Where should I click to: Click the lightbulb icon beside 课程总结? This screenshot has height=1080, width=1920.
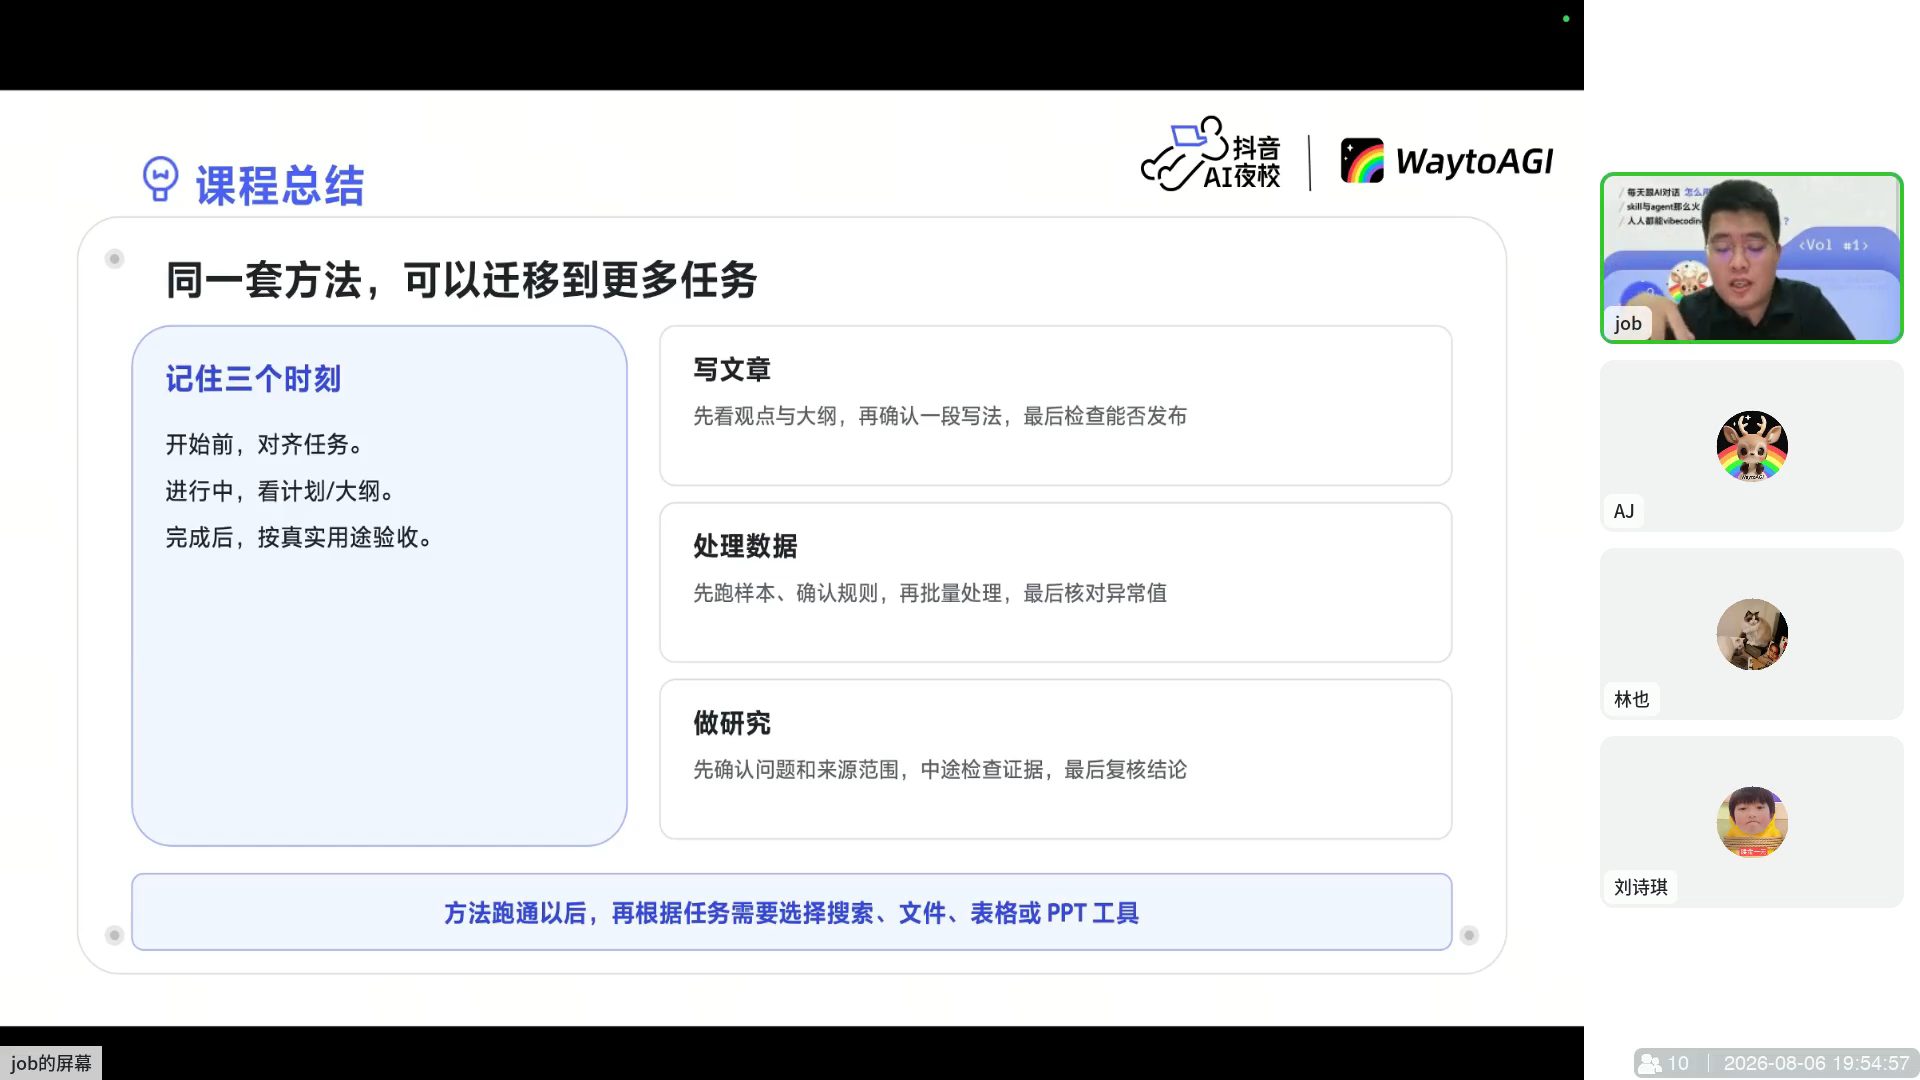pos(160,180)
